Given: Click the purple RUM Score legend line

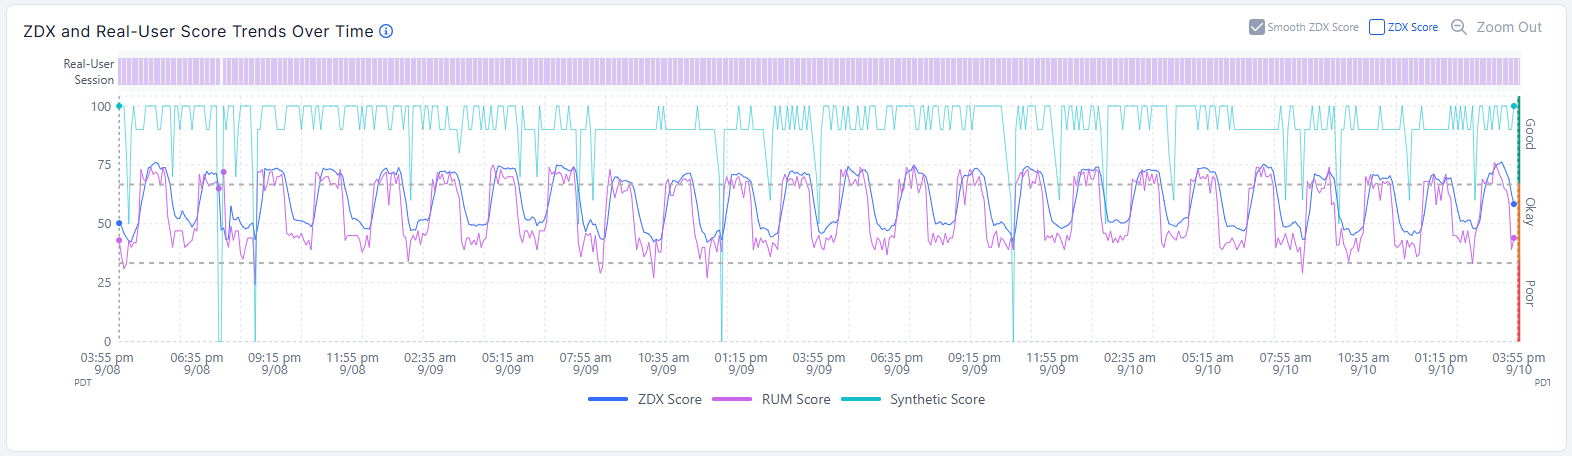Looking at the screenshot, I should pyautogui.click(x=732, y=399).
